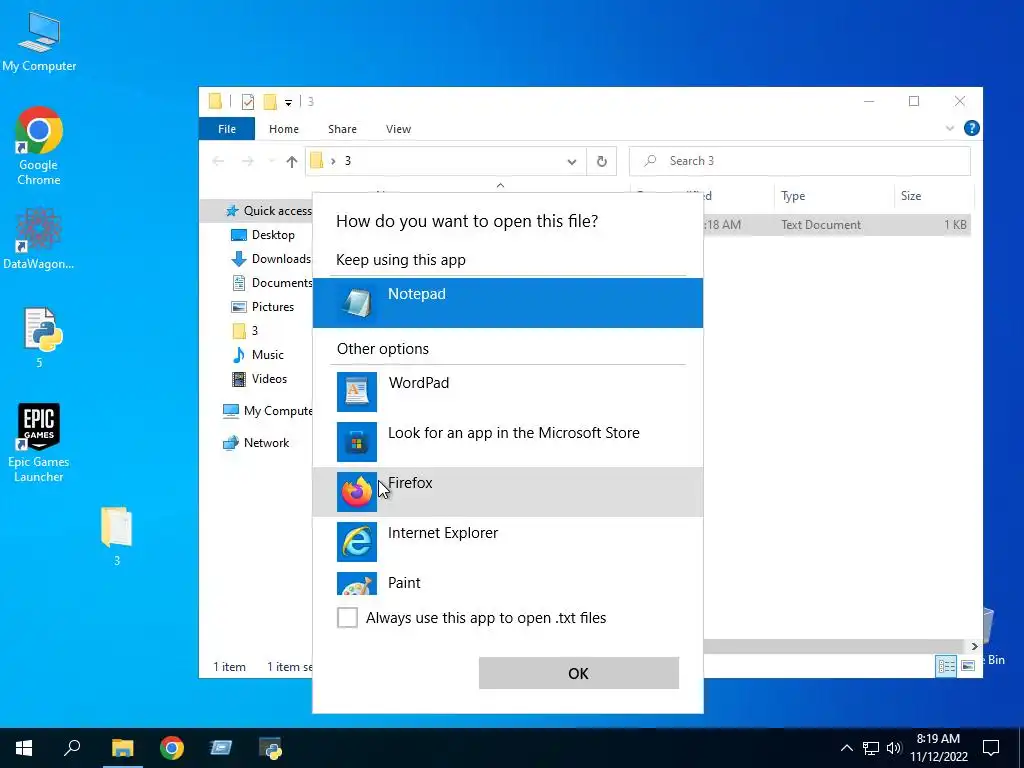
Task: Open the My Computer desktop icon
Action: click(x=39, y=42)
